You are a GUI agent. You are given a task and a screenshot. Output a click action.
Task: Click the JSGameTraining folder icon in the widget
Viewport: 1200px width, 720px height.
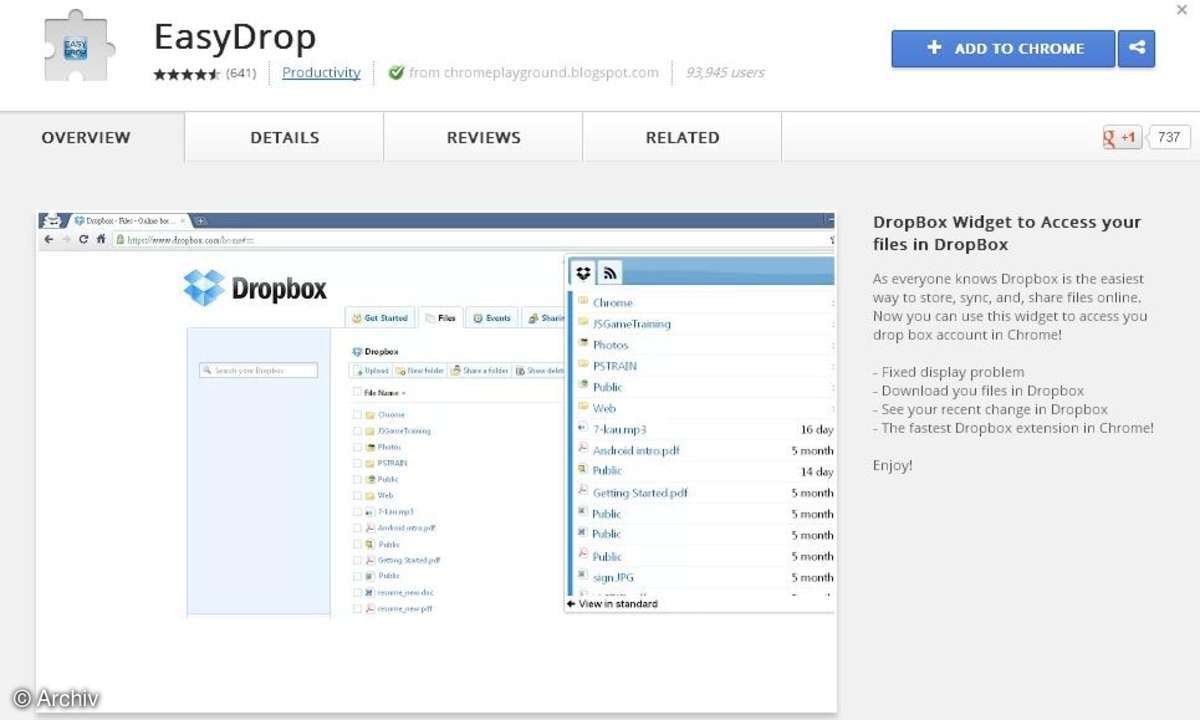click(x=583, y=322)
